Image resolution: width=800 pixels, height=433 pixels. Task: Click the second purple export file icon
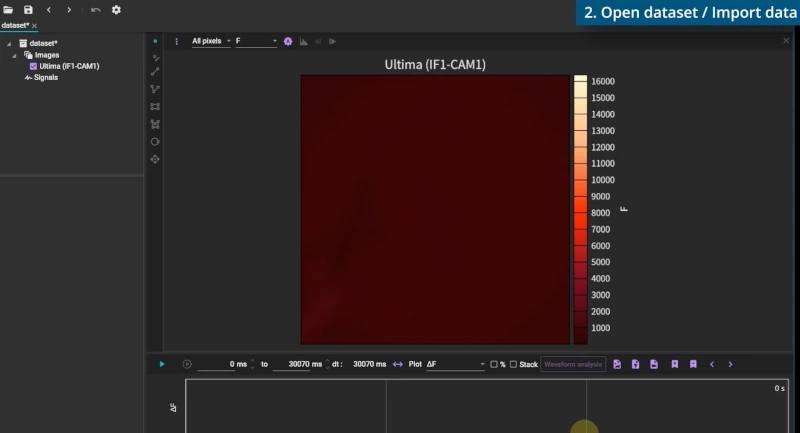pyautogui.click(x=635, y=364)
